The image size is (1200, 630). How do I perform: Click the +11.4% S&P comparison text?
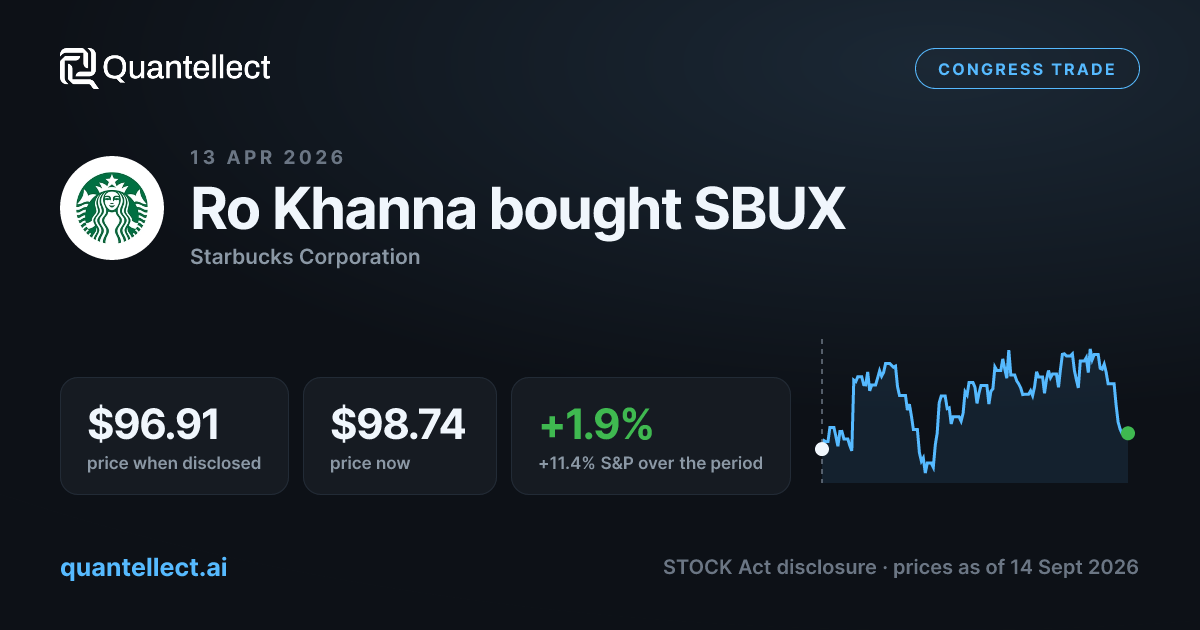tap(650, 463)
